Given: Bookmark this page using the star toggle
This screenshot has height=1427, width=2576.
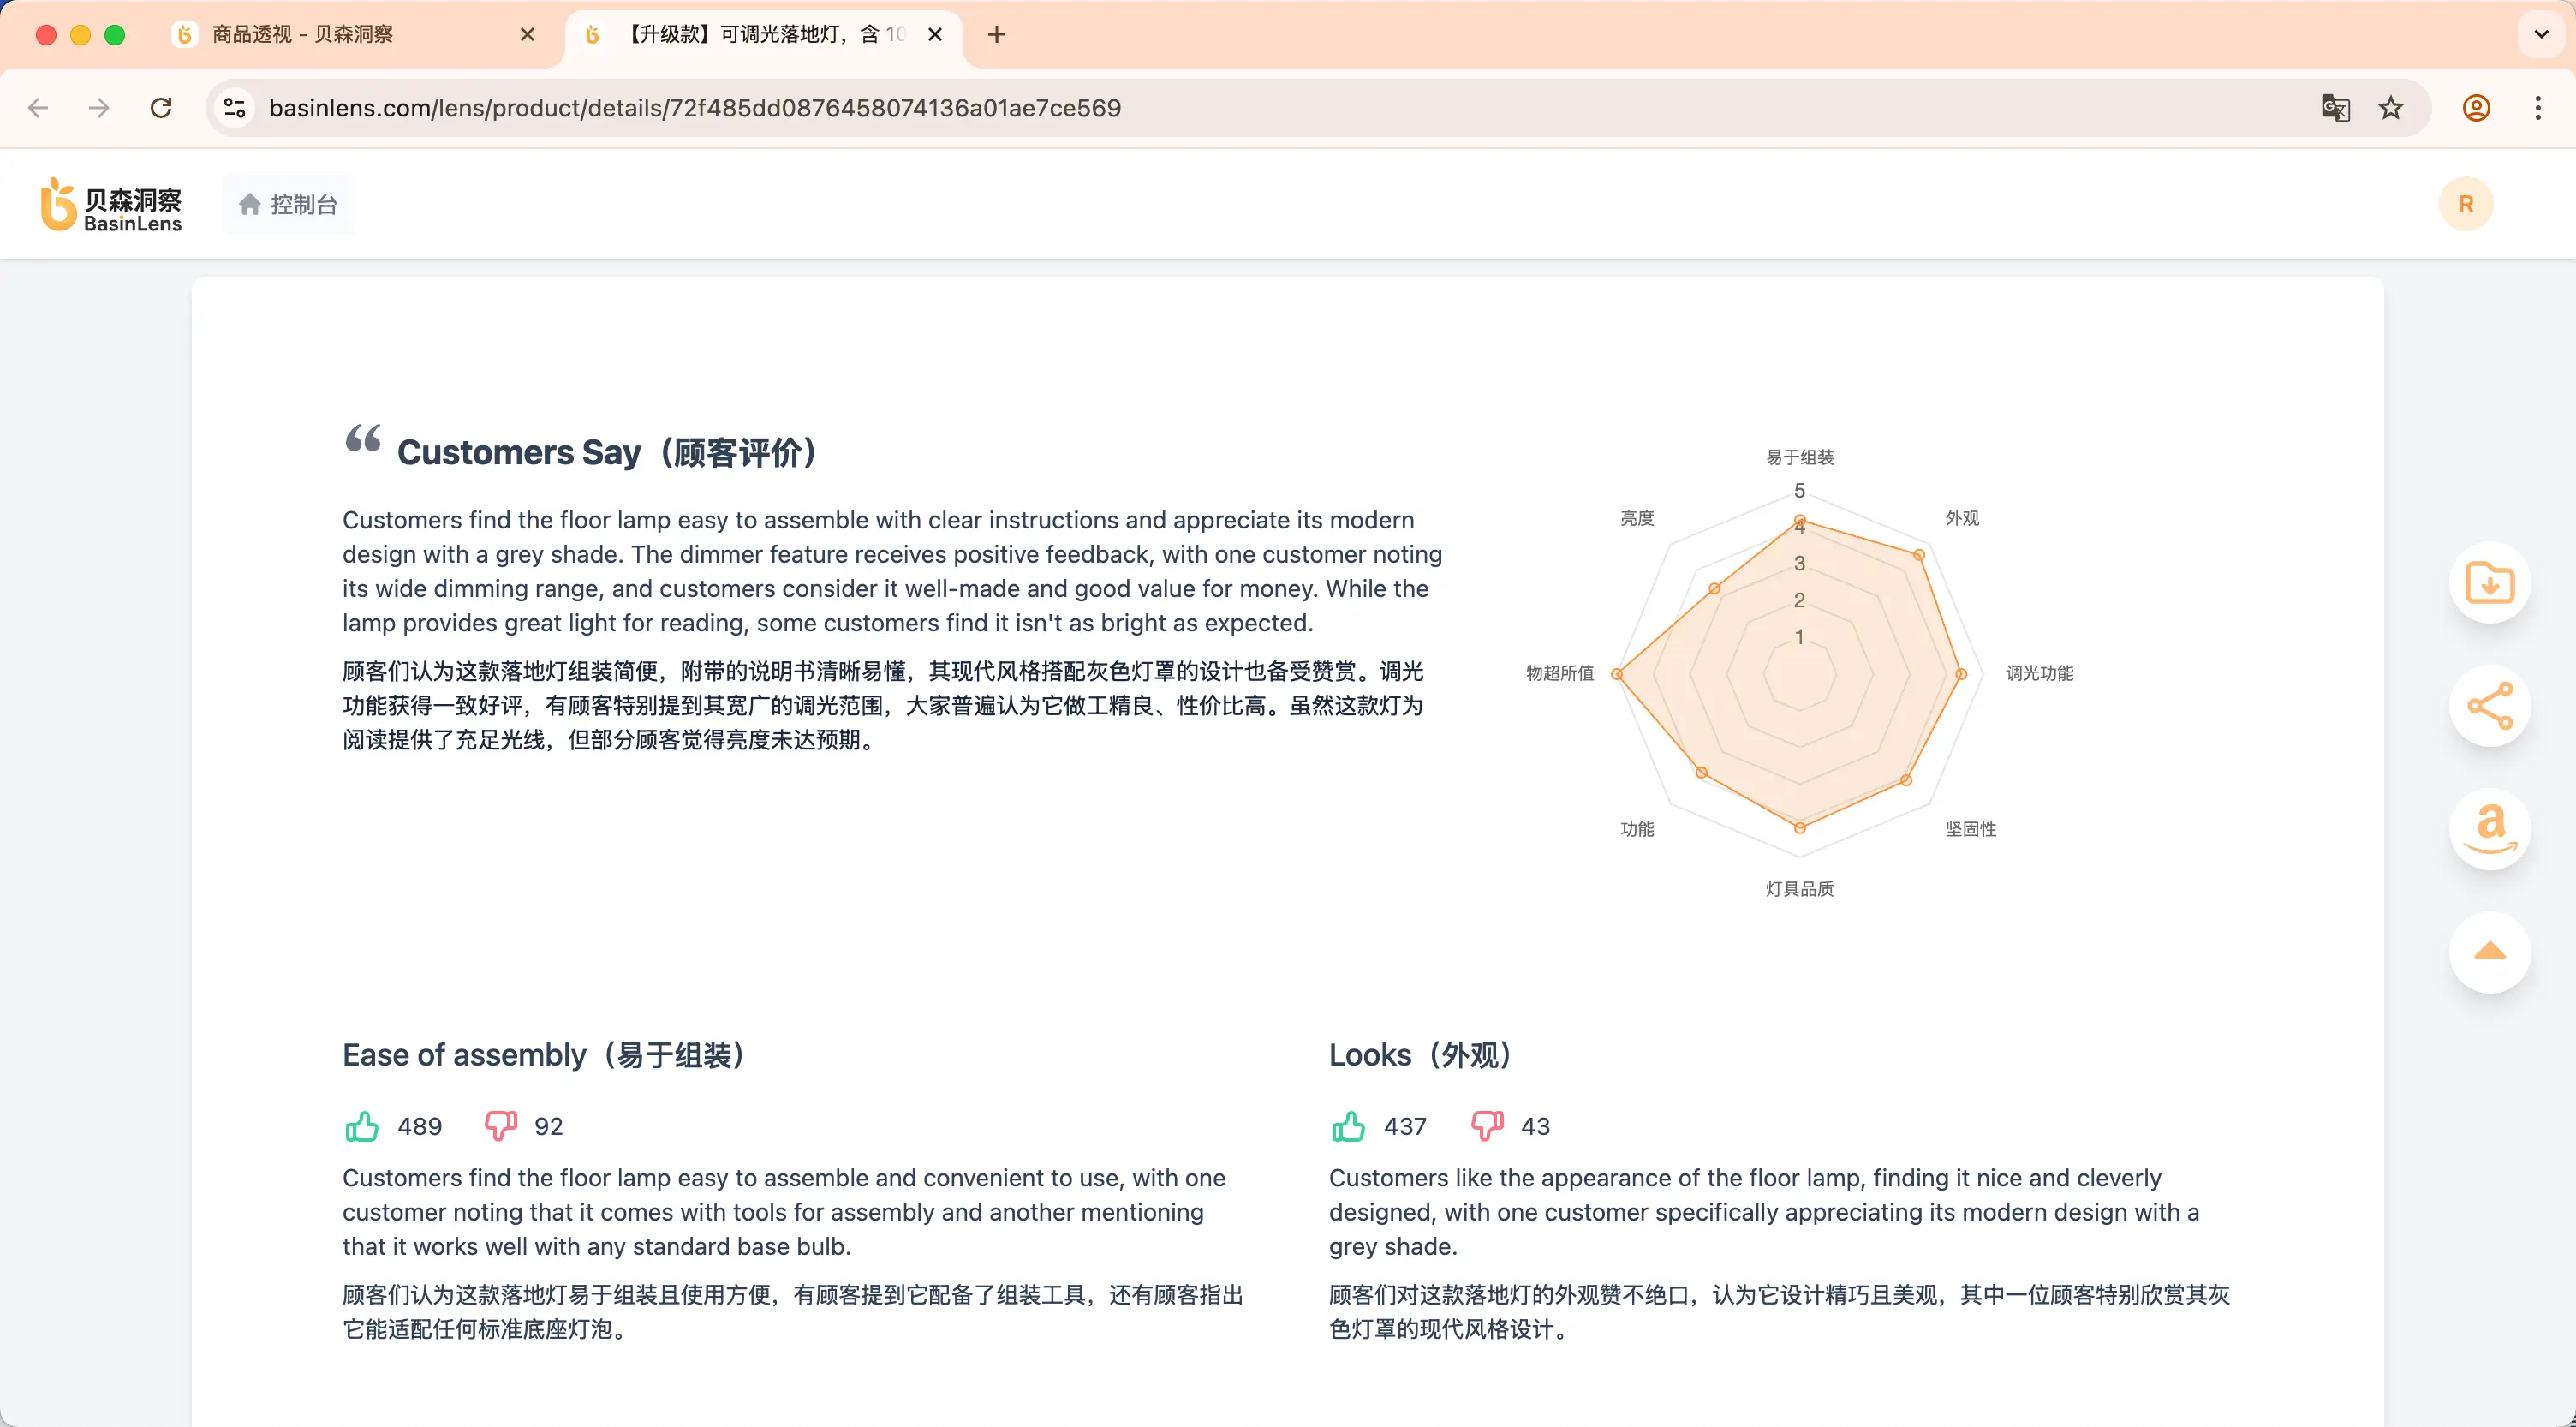Looking at the screenshot, I should 2390,108.
